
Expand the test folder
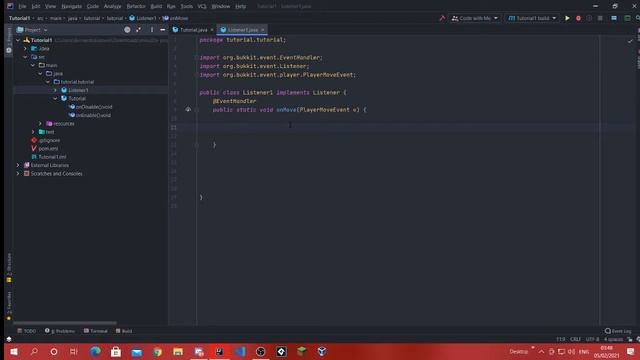(33, 132)
